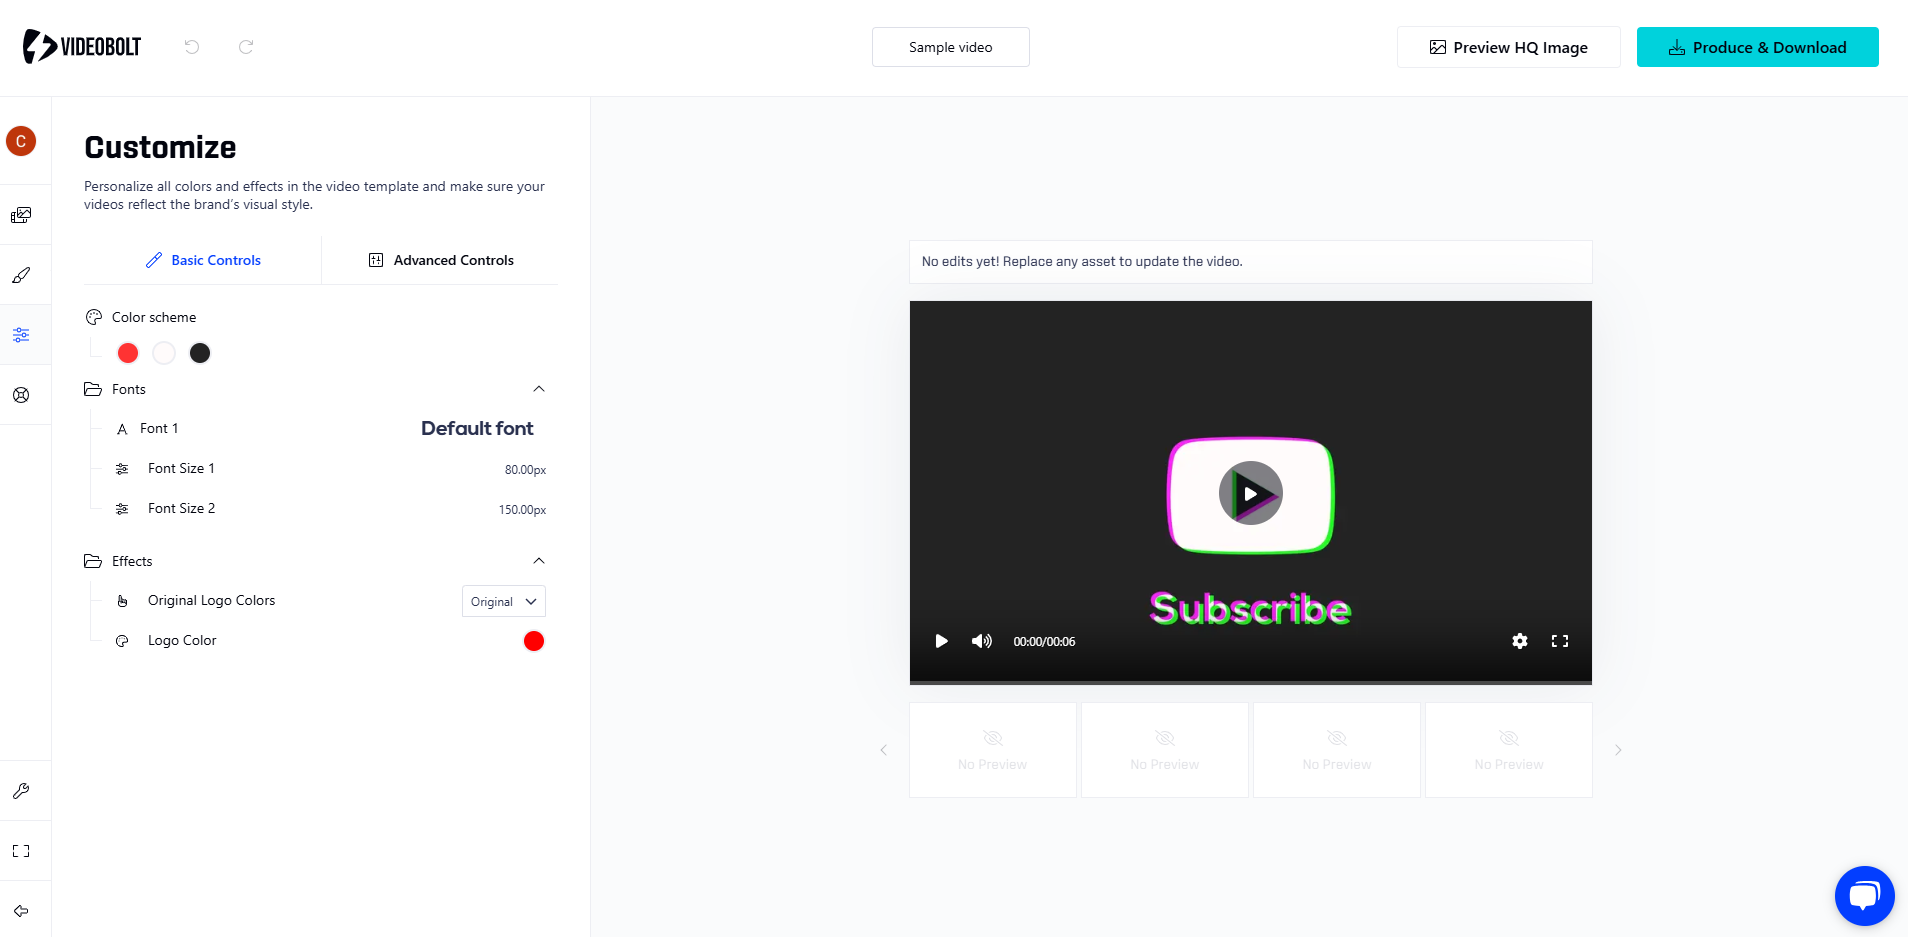Open the Original Logo Colors dropdown
This screenshot has width=1908, height=937.
pos(503,601)
